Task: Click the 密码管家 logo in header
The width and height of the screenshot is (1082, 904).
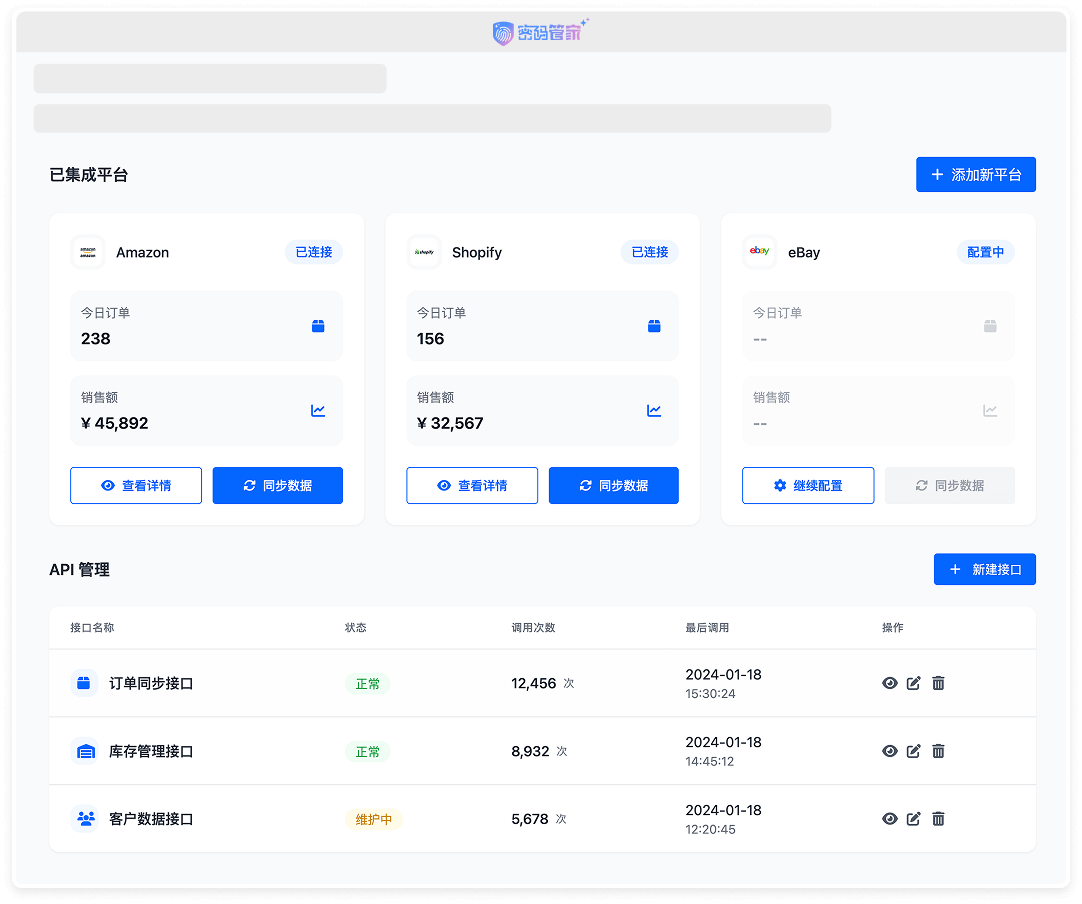Action: [x=541, y=33]
